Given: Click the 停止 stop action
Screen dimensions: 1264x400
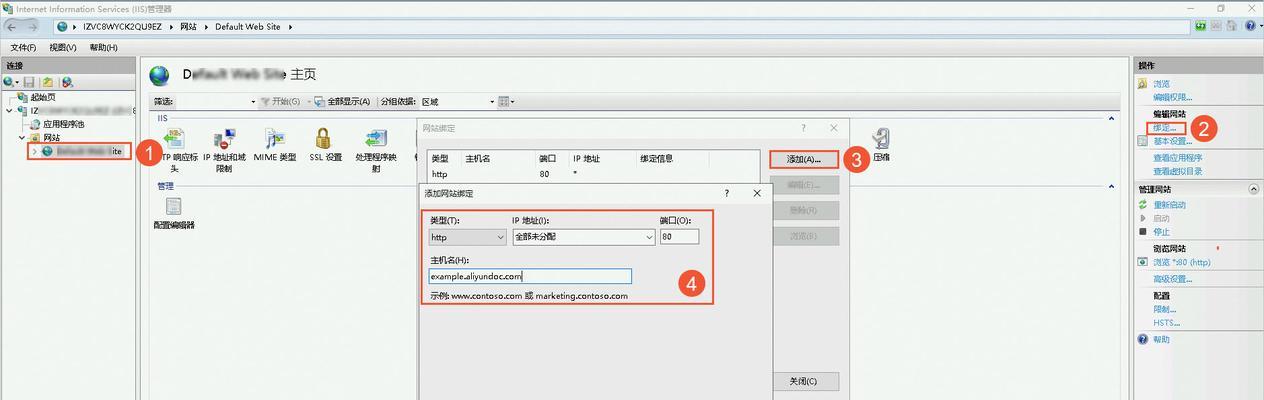Looking at the screenshot, I should click(1161, 231).
